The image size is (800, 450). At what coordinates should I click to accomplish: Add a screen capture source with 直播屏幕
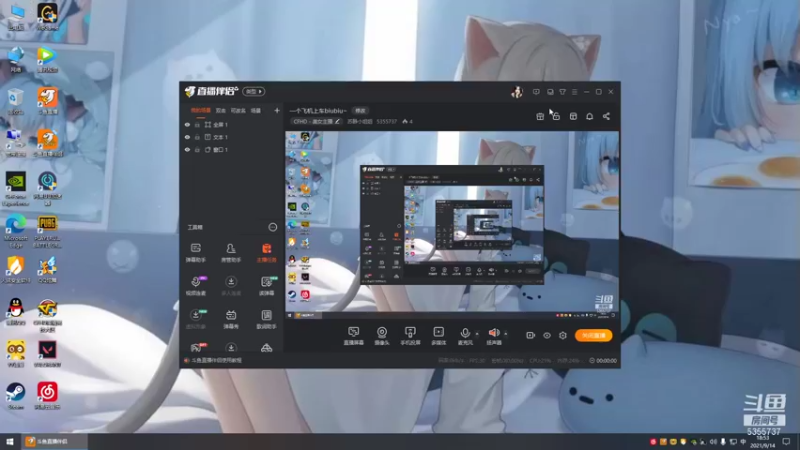pyautogui.click(x=354, y=336)
